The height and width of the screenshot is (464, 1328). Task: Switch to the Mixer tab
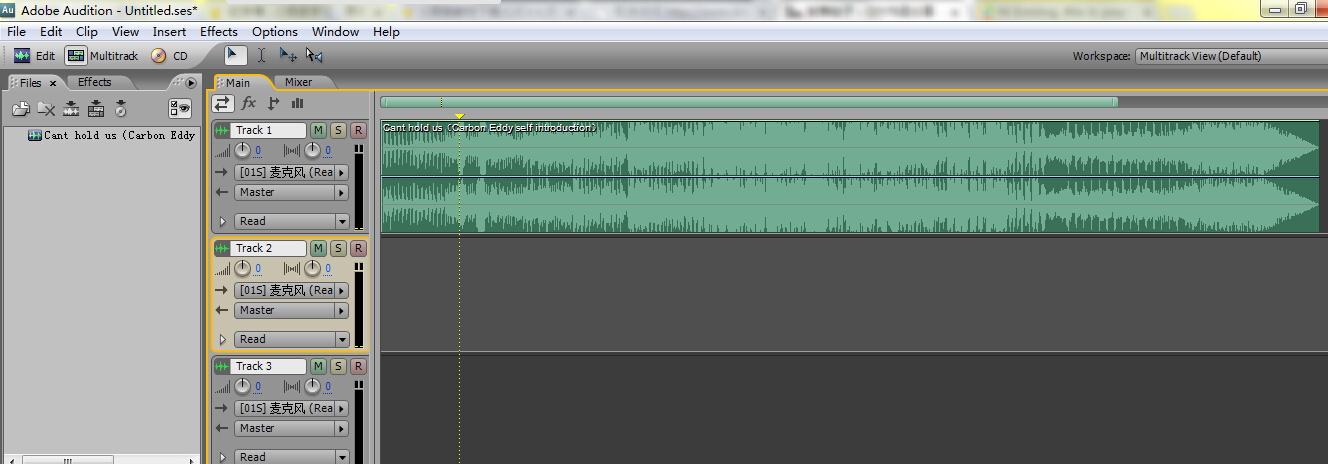point(298,82)
